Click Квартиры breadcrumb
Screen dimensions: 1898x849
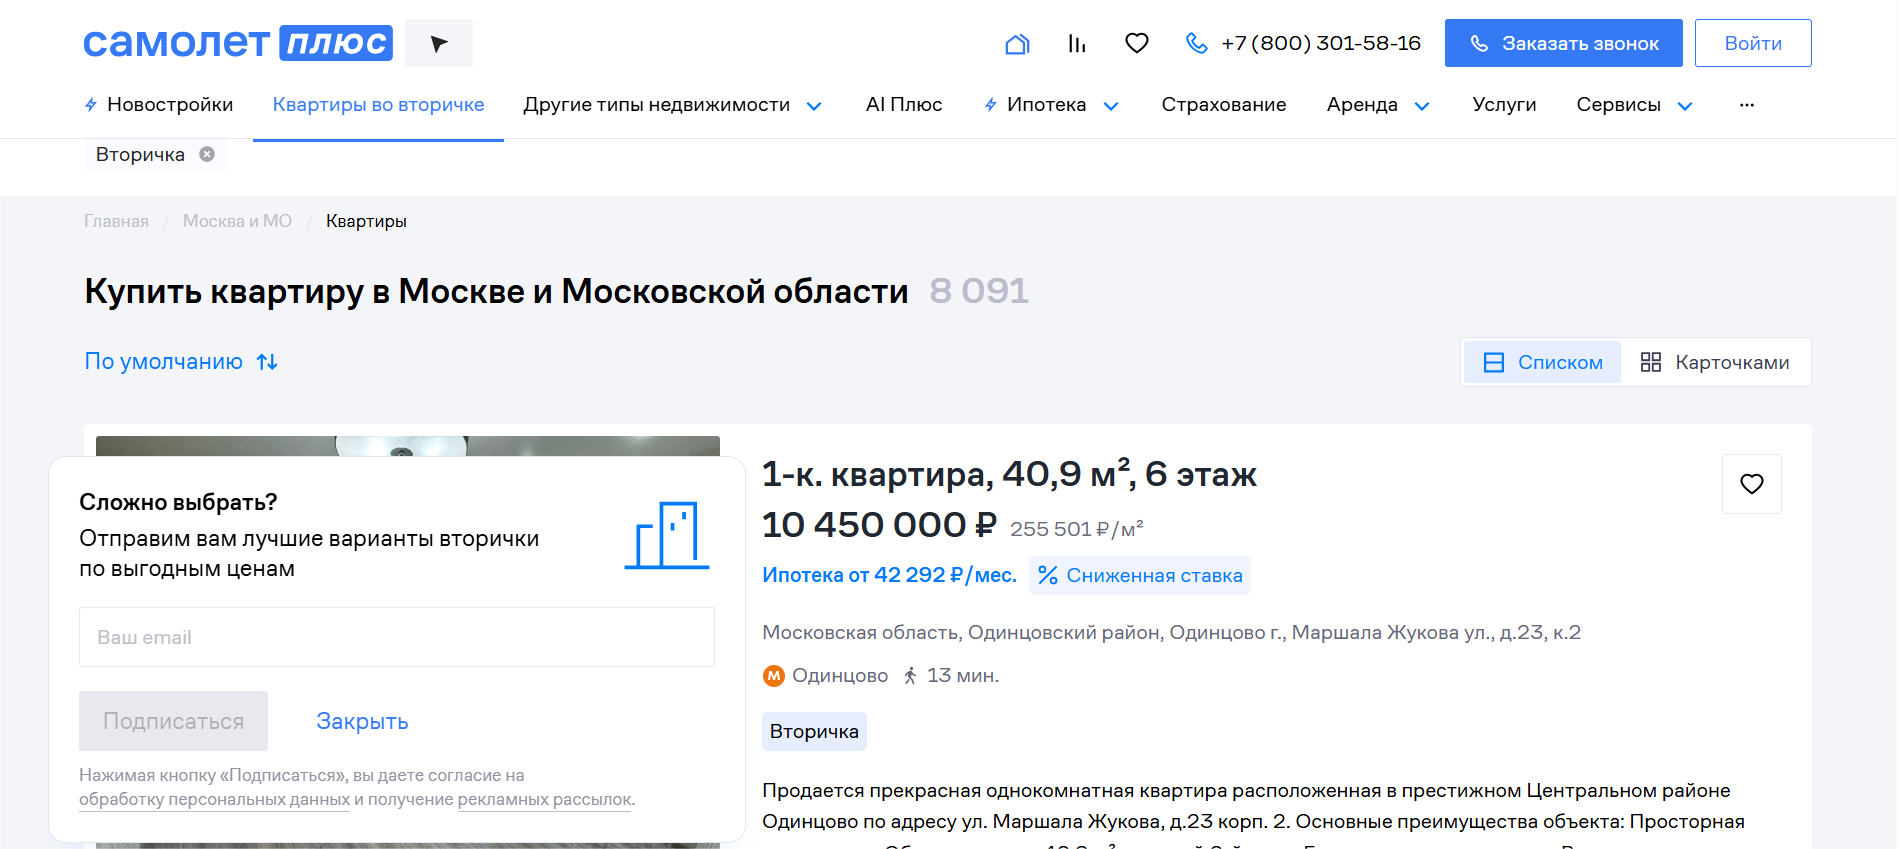[366, 221]
